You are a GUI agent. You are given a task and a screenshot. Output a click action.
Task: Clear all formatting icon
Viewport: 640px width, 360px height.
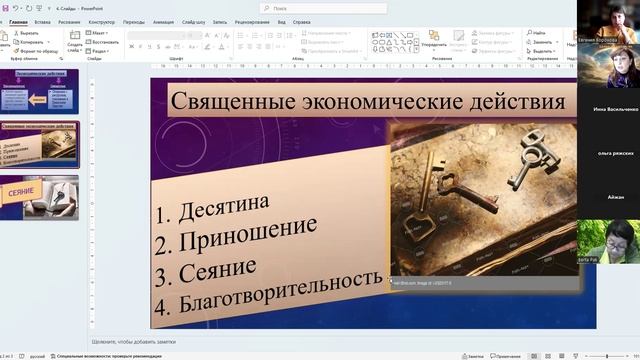(227, 36)
